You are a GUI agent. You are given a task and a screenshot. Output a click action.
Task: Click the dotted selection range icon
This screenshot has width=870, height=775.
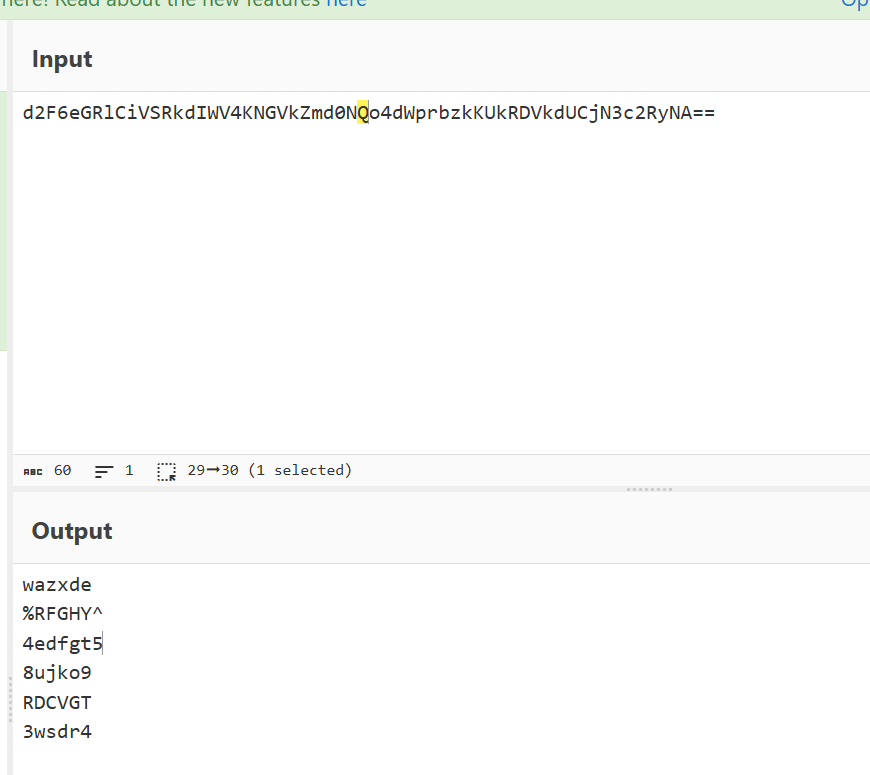166,472
